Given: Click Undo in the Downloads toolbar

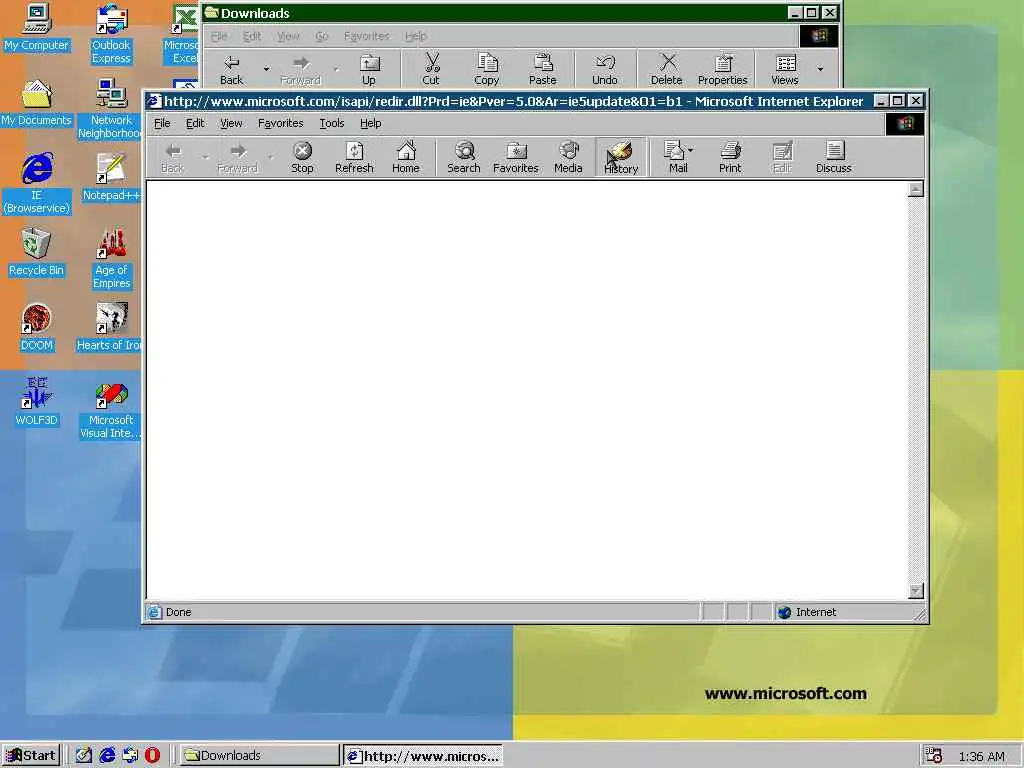Looking at the screenshot, I should 605,69.
